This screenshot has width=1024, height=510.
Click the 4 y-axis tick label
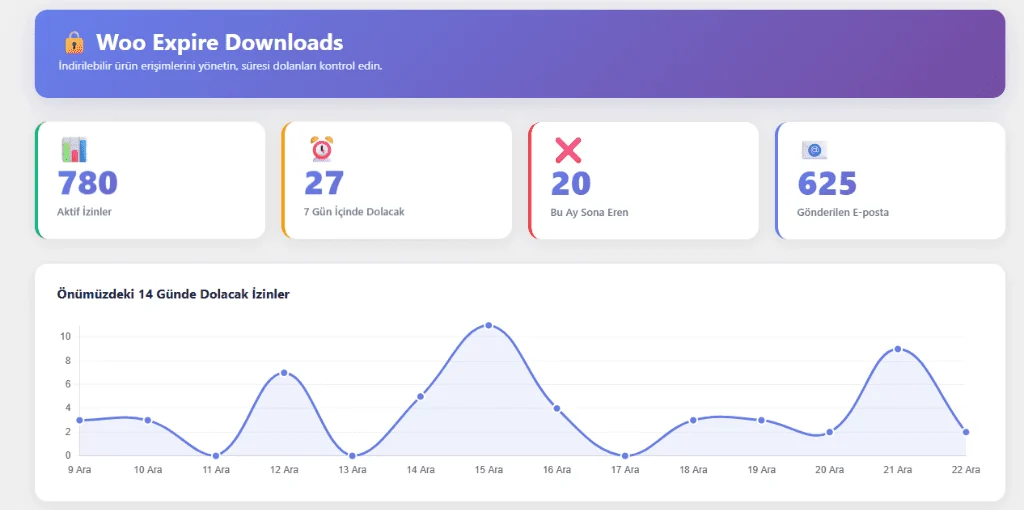[68, 408]
